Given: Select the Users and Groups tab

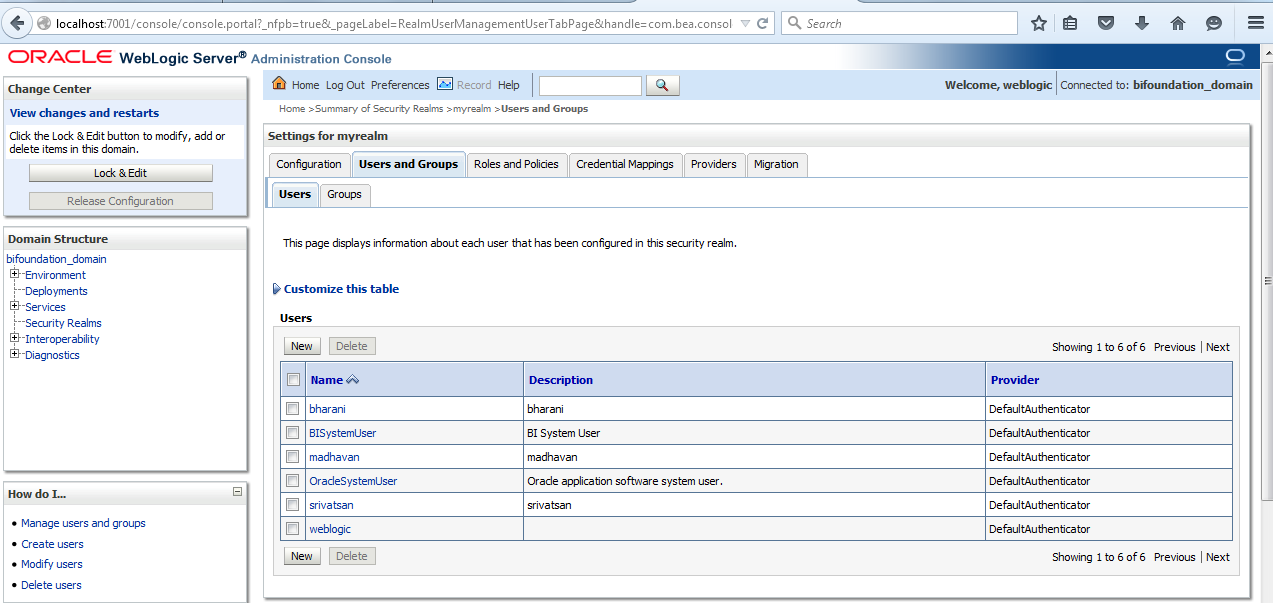Looking at the screenshot, I should tap(408, 165).
